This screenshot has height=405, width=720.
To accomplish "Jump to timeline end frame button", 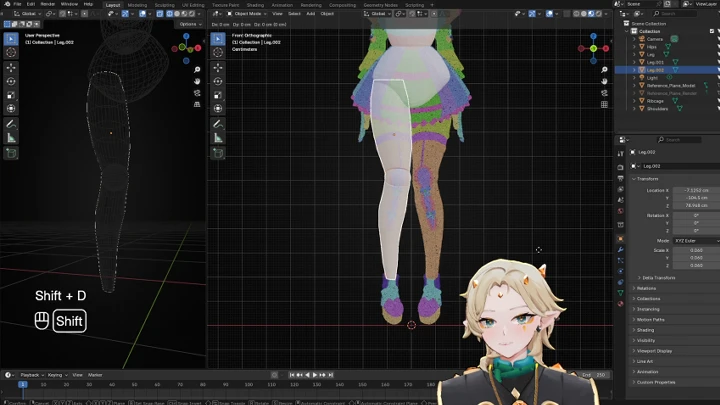I will click(330, 375).
